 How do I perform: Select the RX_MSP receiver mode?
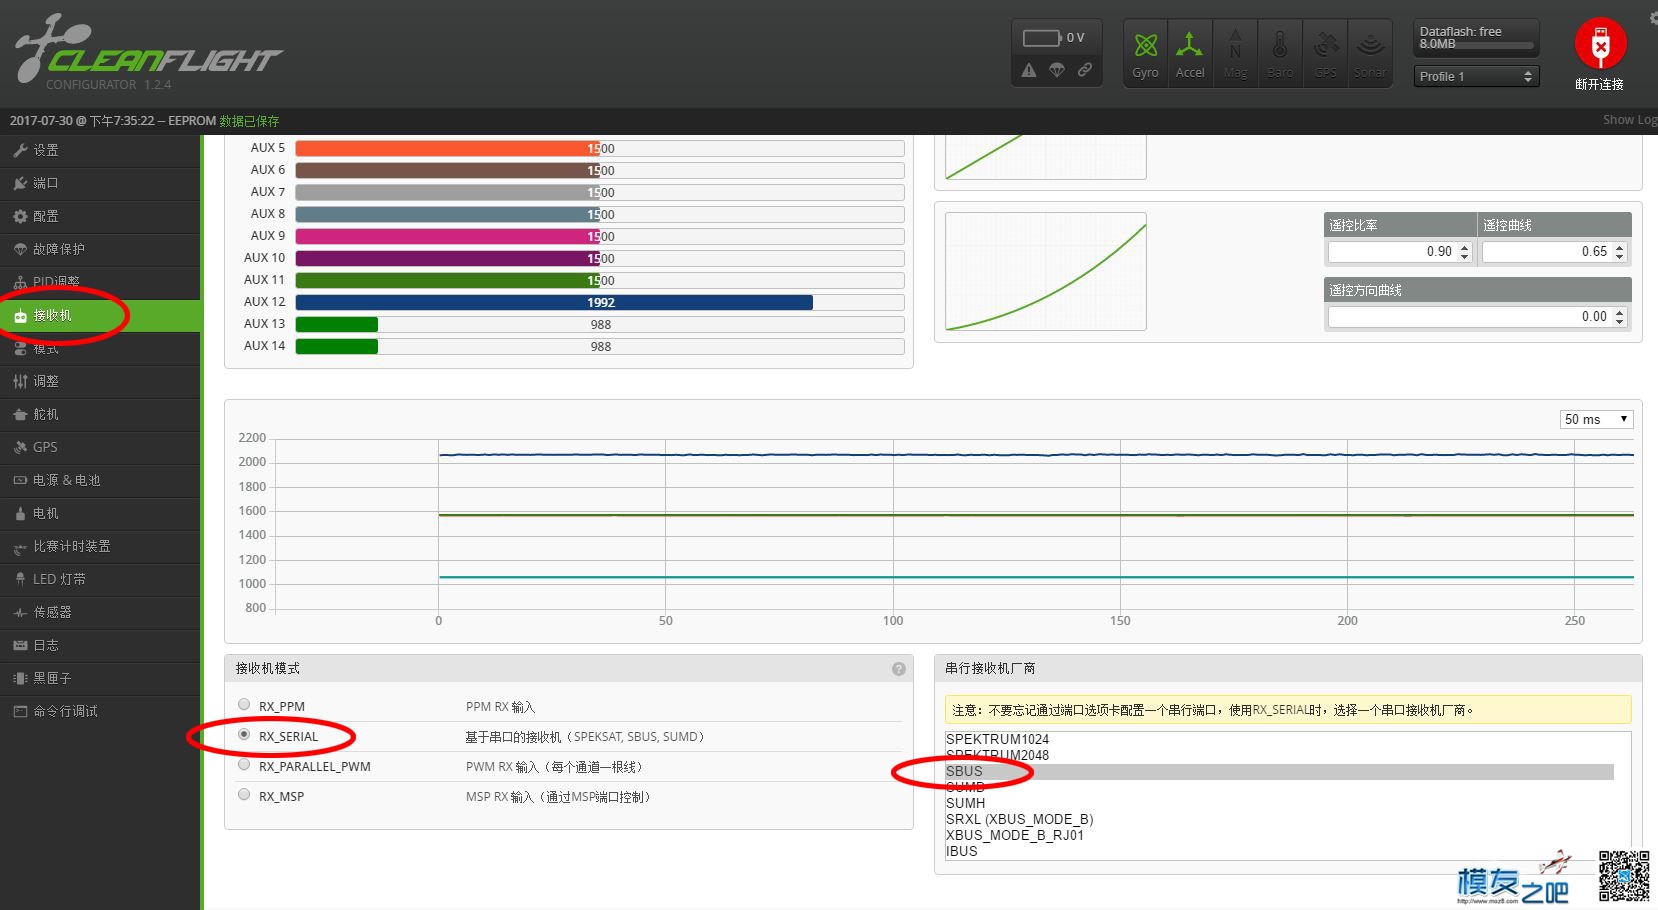tap(244, 795)
